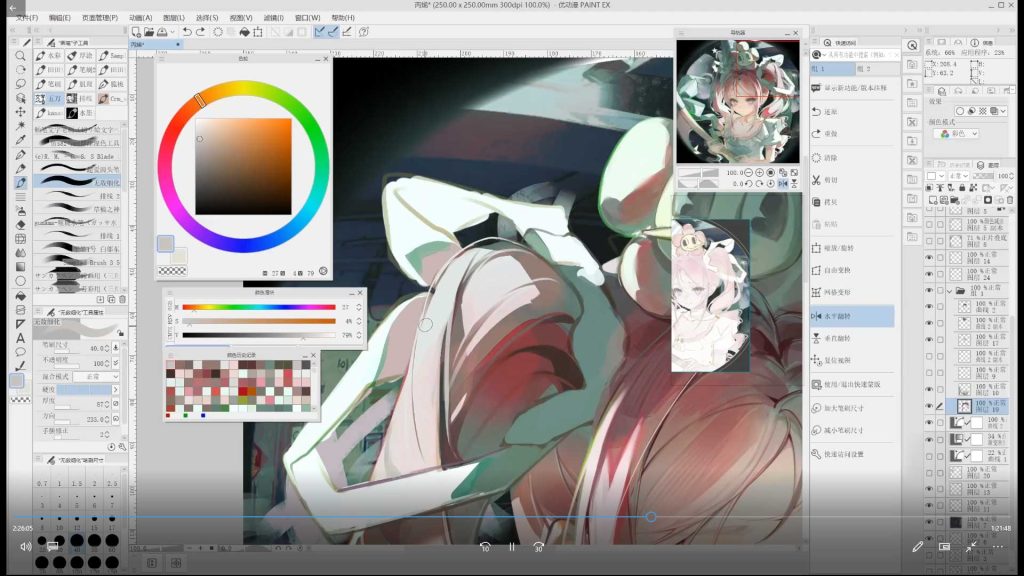
Task: Toggle visibility of layer 图层 17
Action: pos(929,340)
